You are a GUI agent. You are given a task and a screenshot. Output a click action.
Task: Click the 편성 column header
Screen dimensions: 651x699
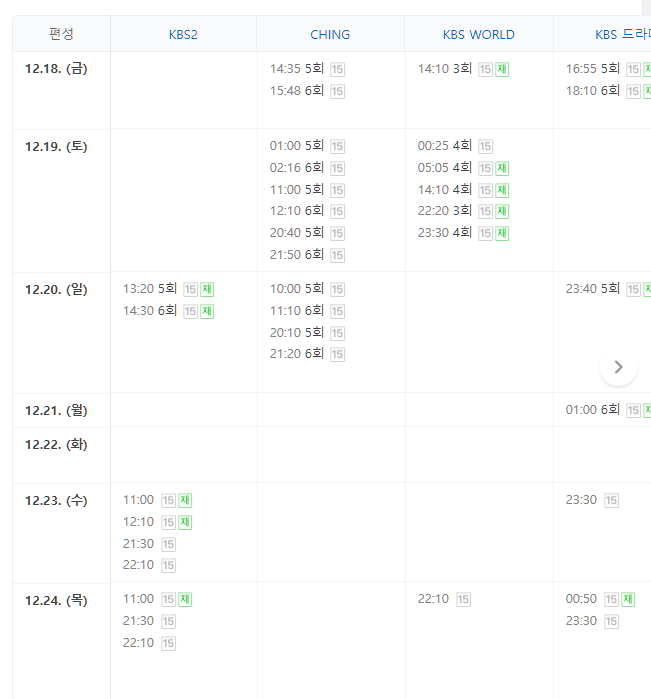point(61,34)
